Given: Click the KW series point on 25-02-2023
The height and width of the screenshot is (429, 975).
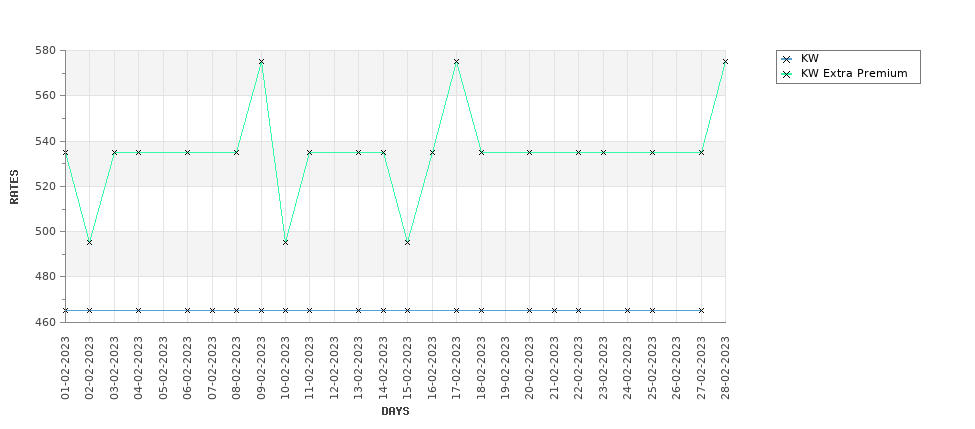Looking at the screenshot, I should click(652, 310).
